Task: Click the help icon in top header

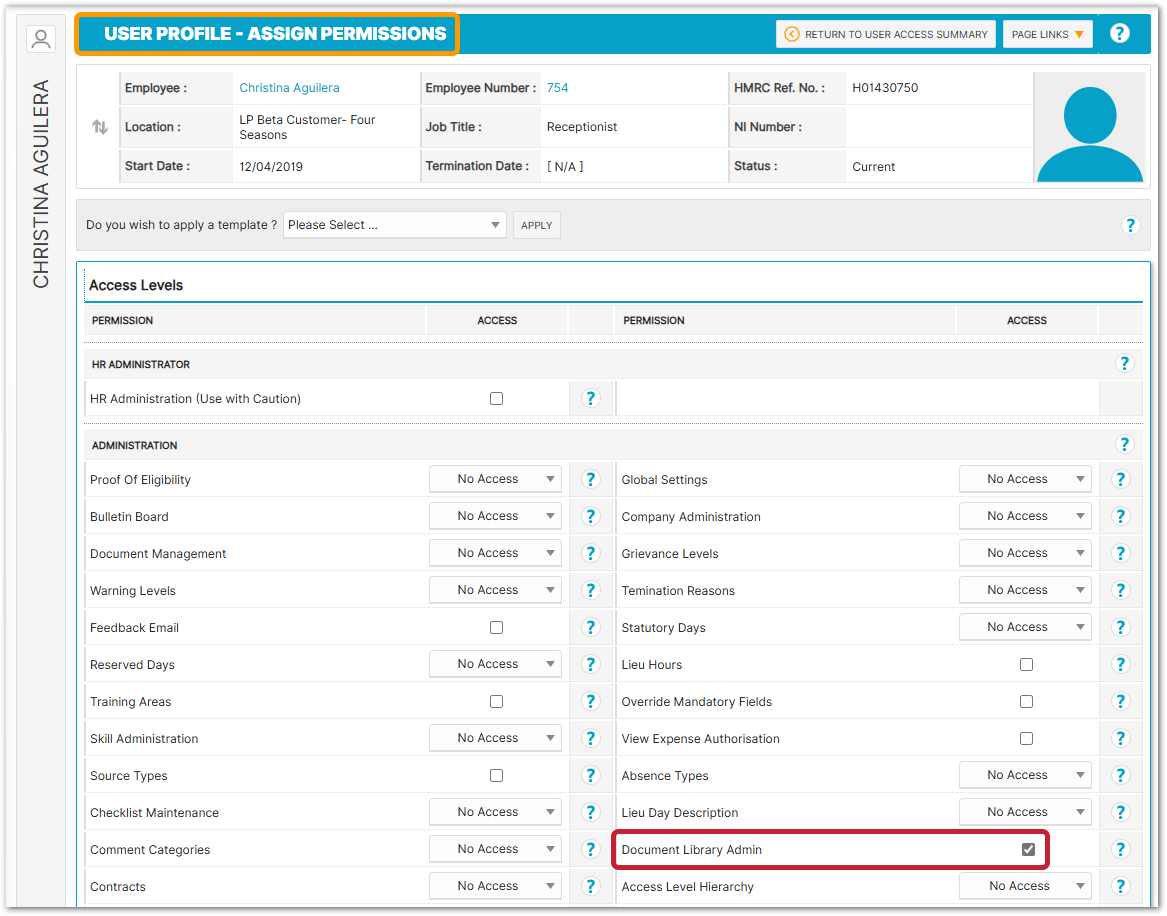Action: point(1120,33)
